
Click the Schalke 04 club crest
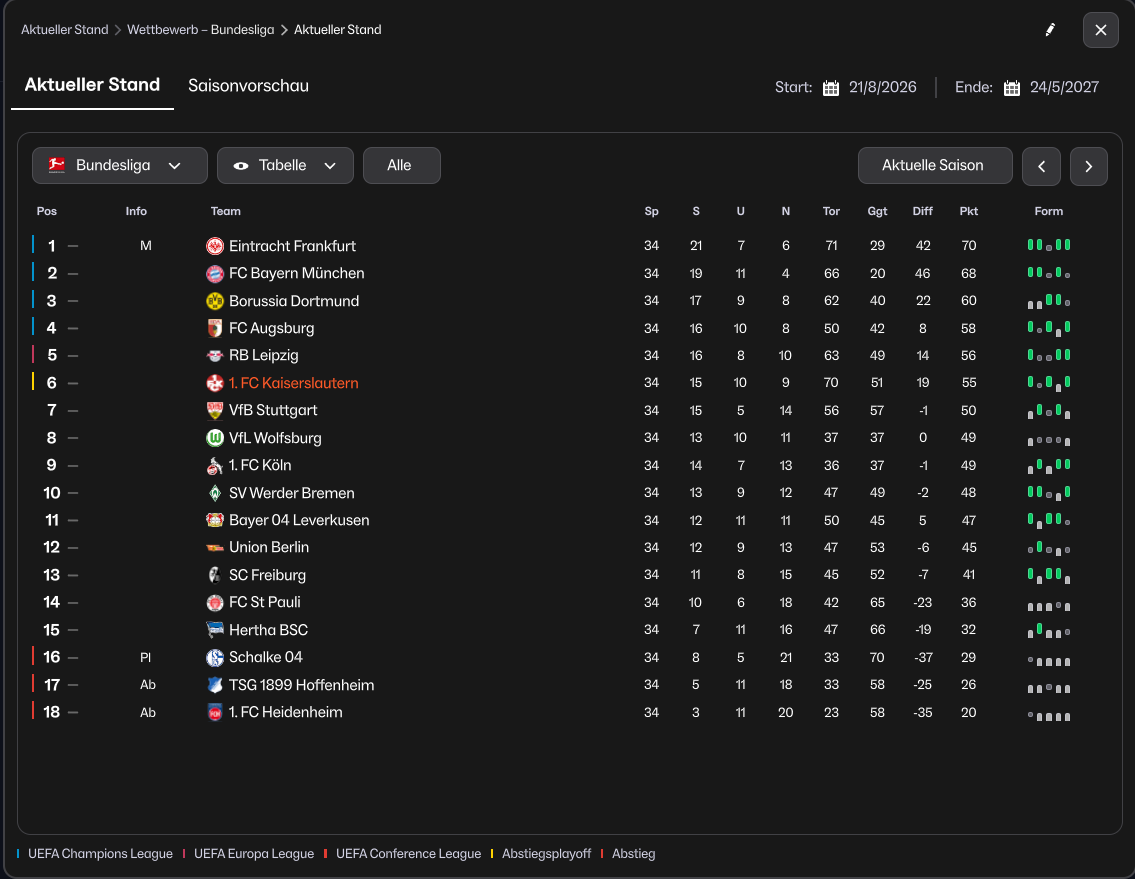215,657
